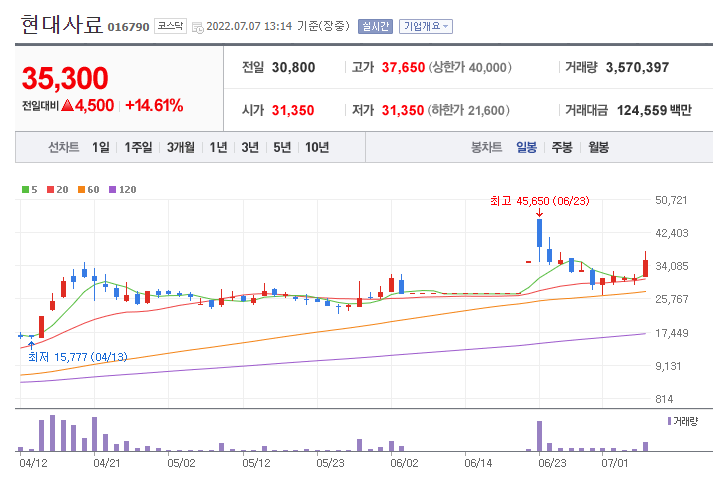The width and height of the screenshot is (713, 479).
Task: Click the green 5-day moving average swatch
Action: click(x=25, y=189)
